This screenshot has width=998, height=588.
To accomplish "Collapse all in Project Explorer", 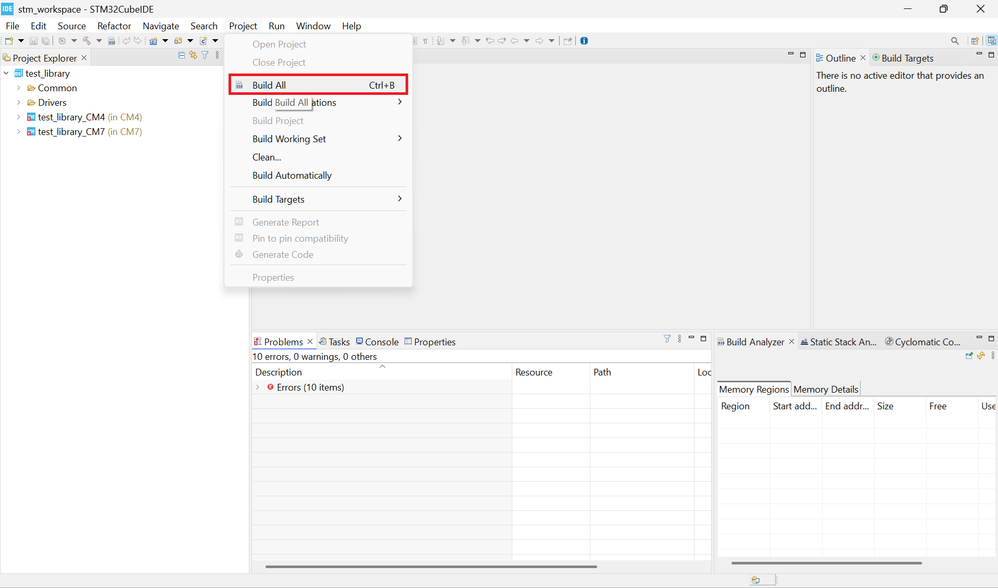I will [181, 55].
